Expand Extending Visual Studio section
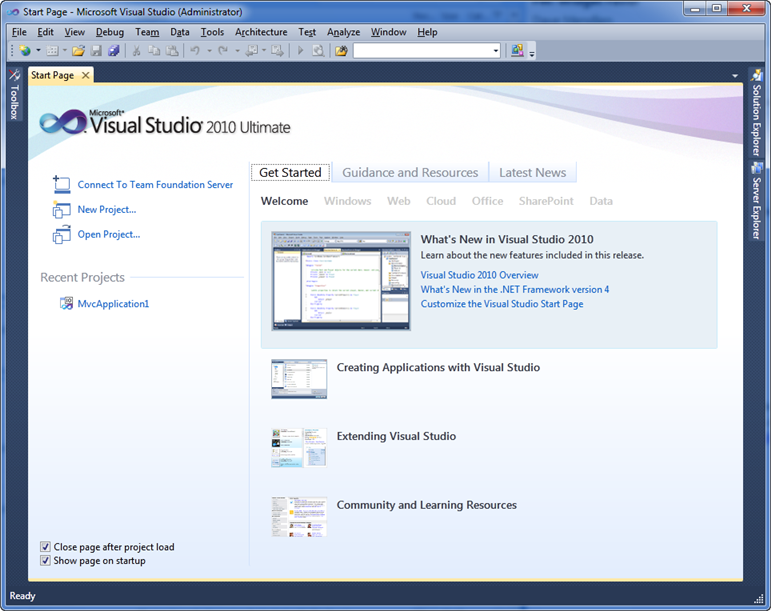The width and height of the screenshot is (771, 611). (x=396, y=436)
